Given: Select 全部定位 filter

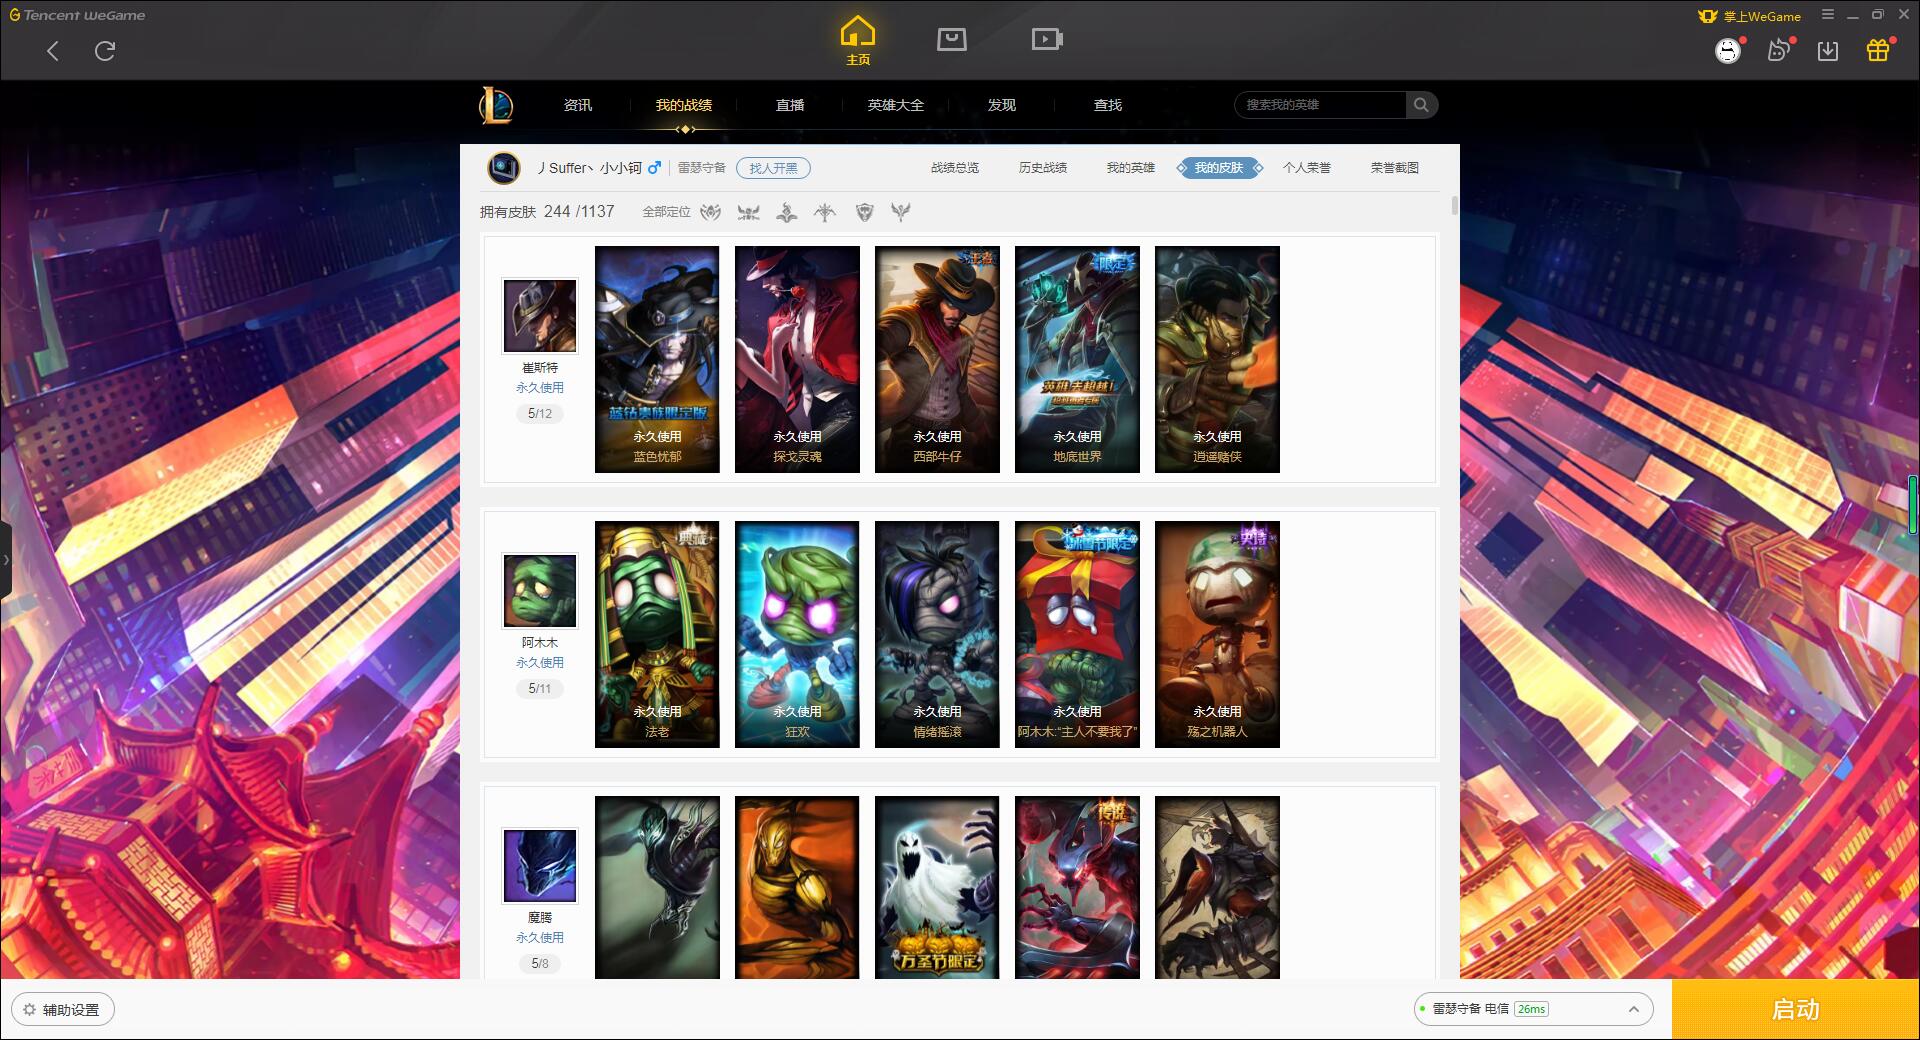Looking at the screenshot, I should coord(666,212).
